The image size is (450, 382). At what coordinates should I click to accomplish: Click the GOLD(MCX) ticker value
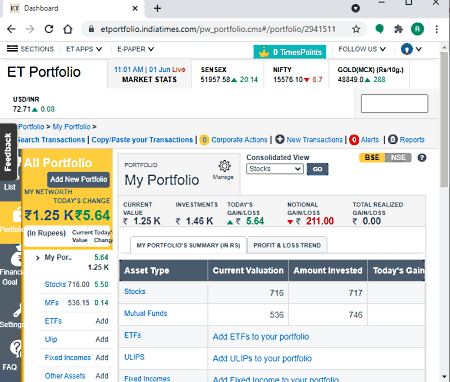click(361, 80)
